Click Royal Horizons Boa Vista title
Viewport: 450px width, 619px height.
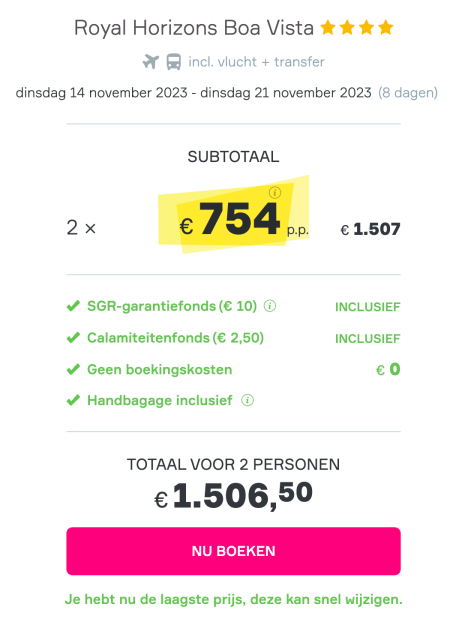tap(194, 28)
